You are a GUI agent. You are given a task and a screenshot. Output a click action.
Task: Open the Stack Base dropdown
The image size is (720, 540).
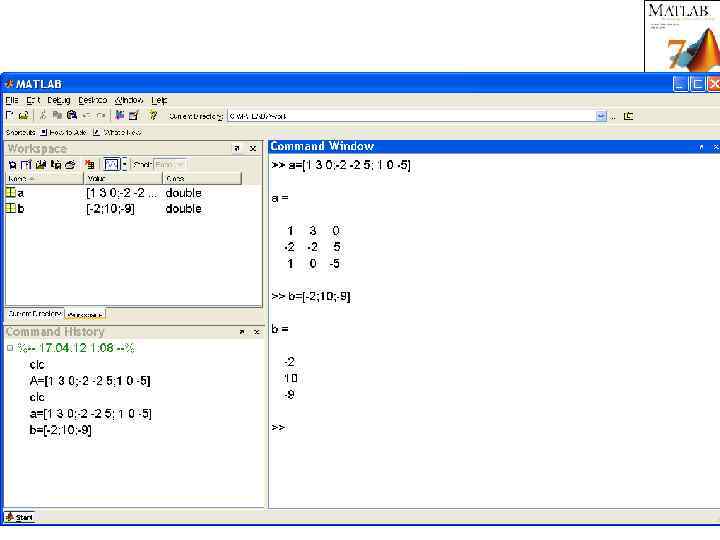[171, 164]
